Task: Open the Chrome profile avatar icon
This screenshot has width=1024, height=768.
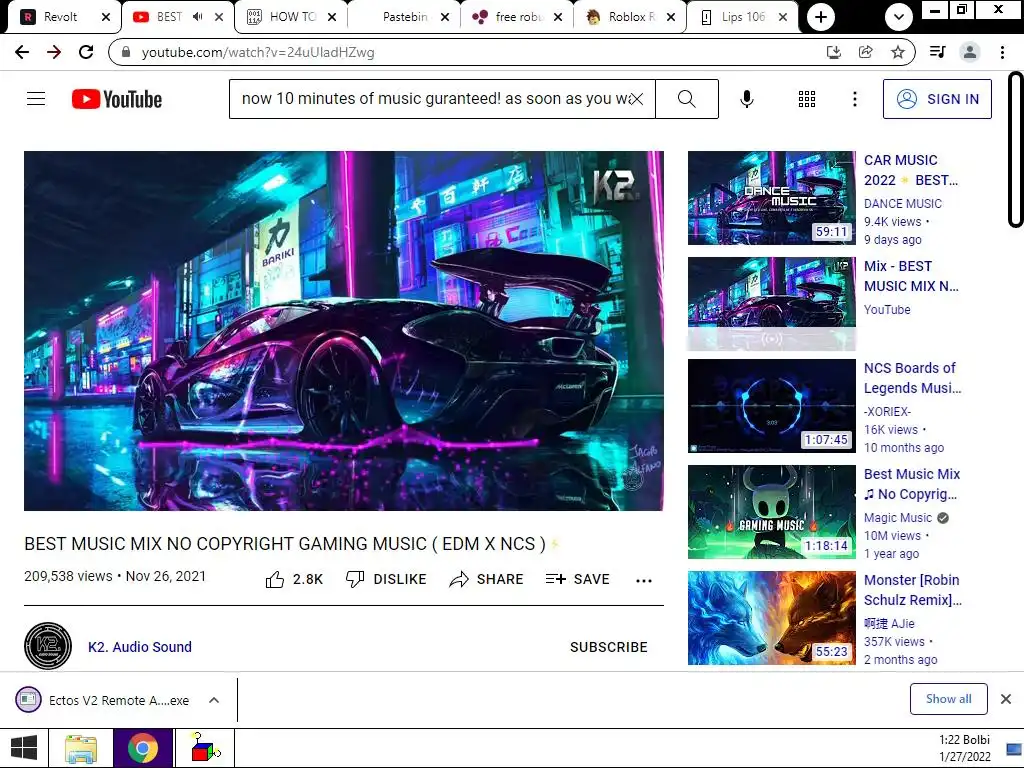Action: (x=970, y=52)
